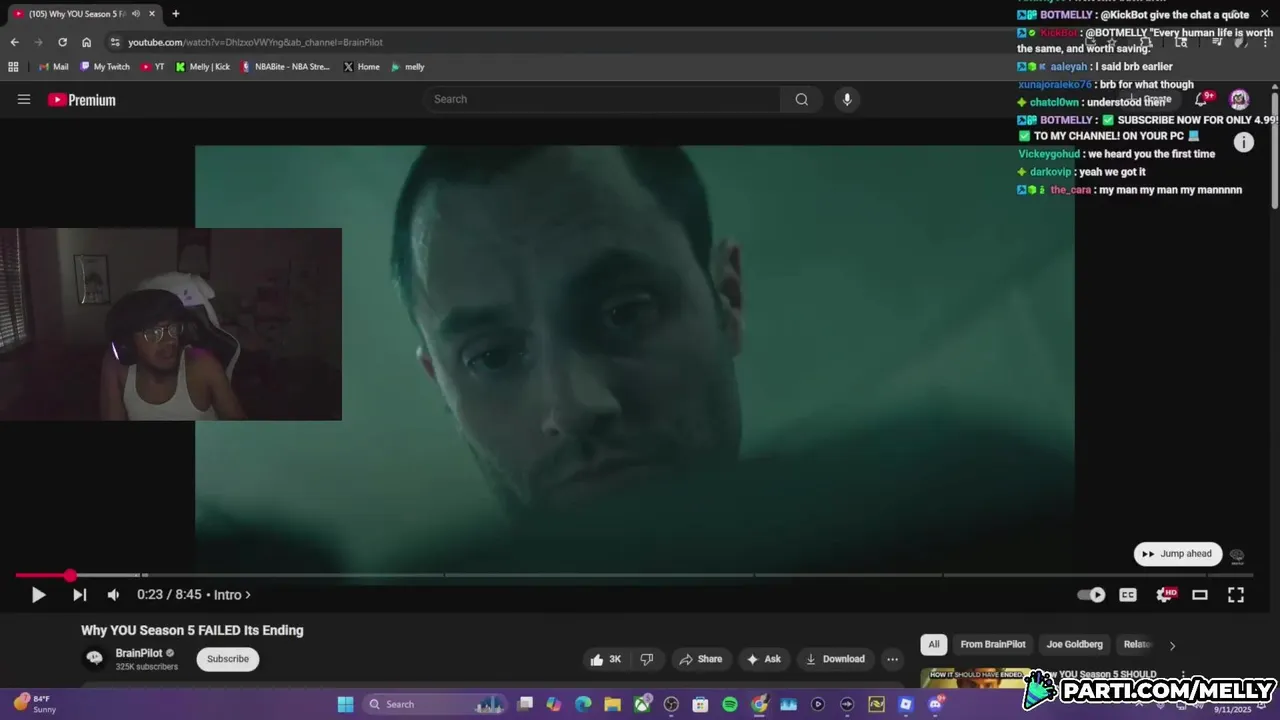
Task: Close the chat overlay with X
Action: click(1264, 14)
